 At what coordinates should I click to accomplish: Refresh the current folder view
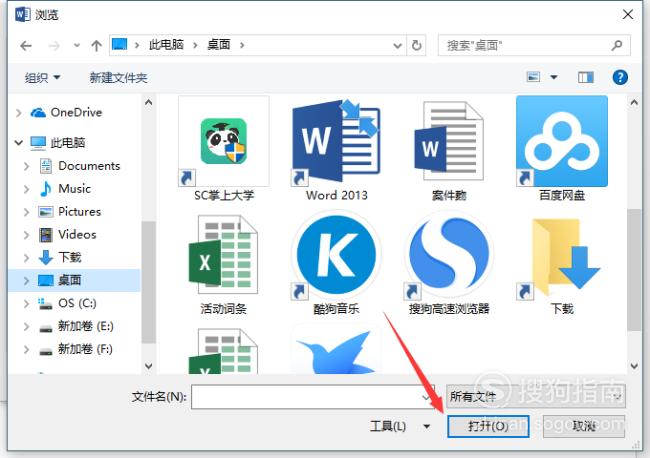pyautogui.click(x=417, y=45)
